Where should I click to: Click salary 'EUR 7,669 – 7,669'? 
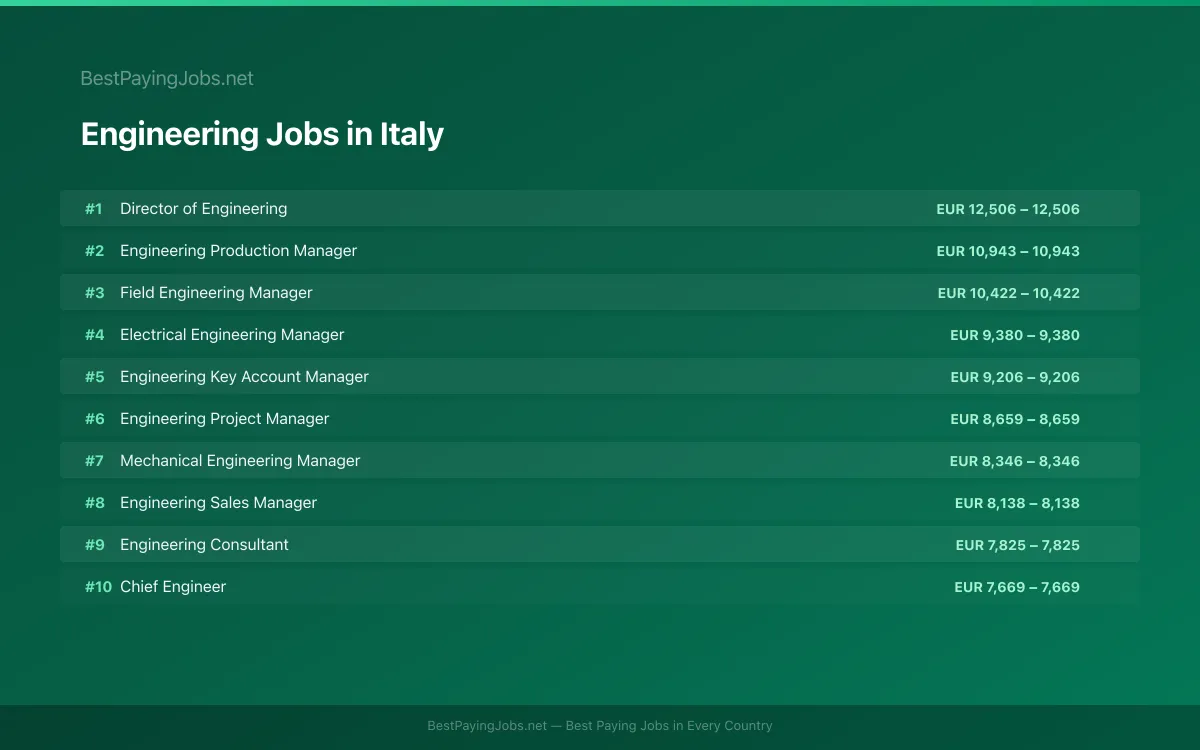coord(1017,587)
